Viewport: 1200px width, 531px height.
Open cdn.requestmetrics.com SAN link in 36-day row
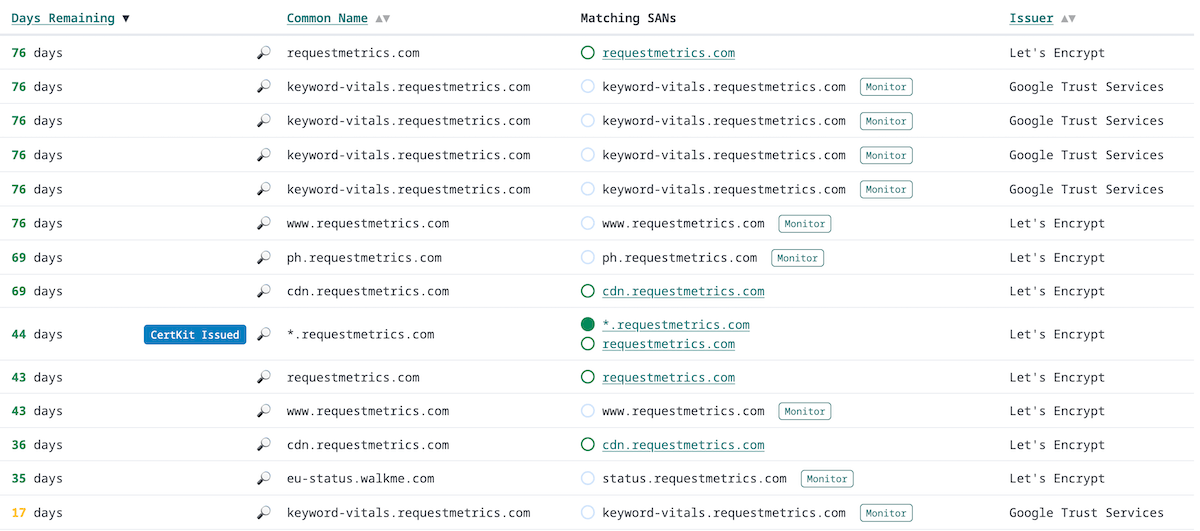coord(683,445)
